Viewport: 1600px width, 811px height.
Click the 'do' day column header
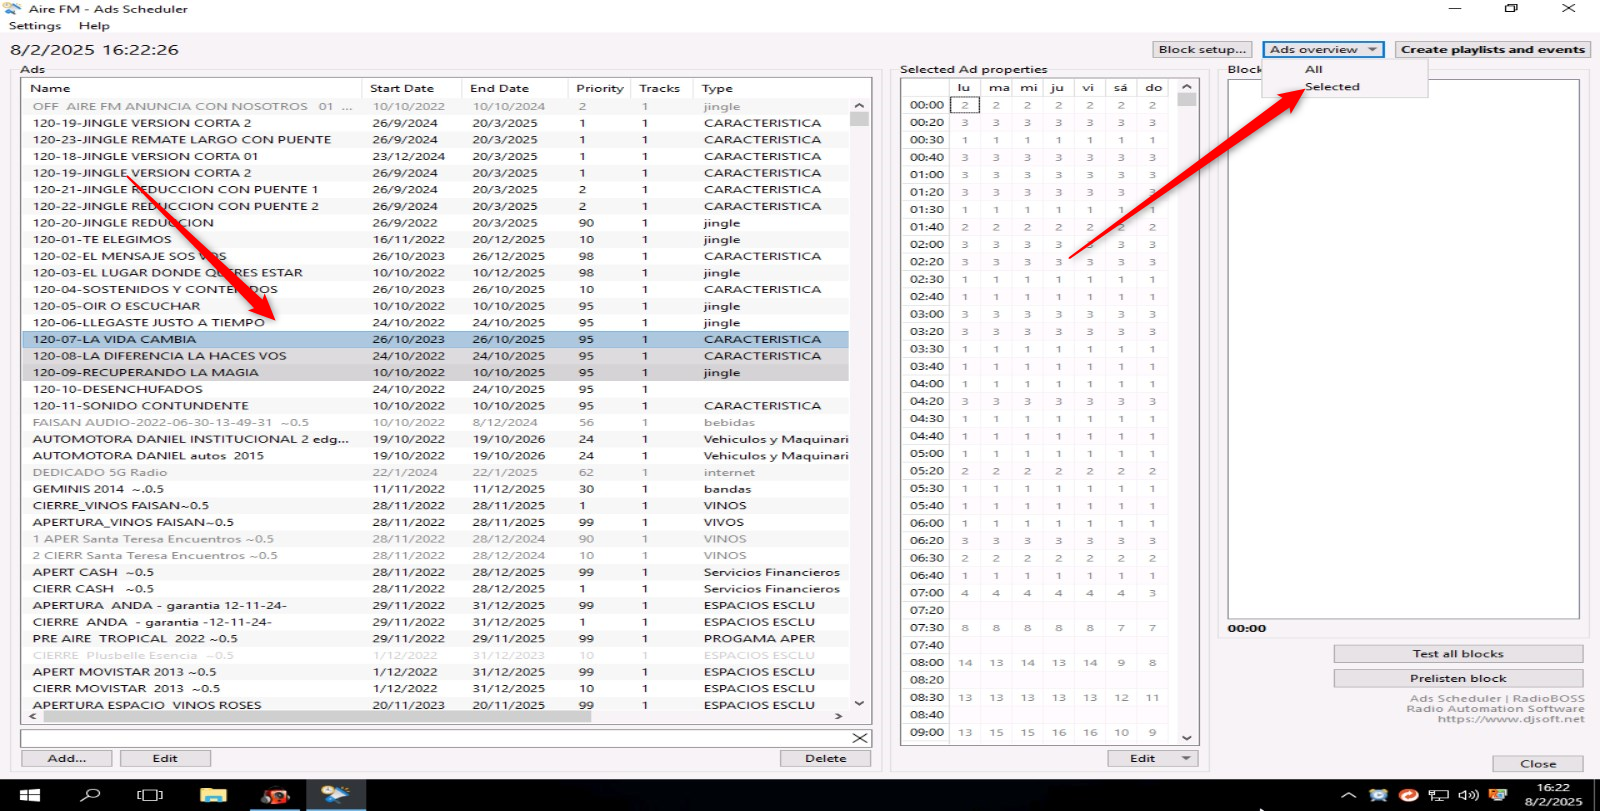pos(1153,88)
